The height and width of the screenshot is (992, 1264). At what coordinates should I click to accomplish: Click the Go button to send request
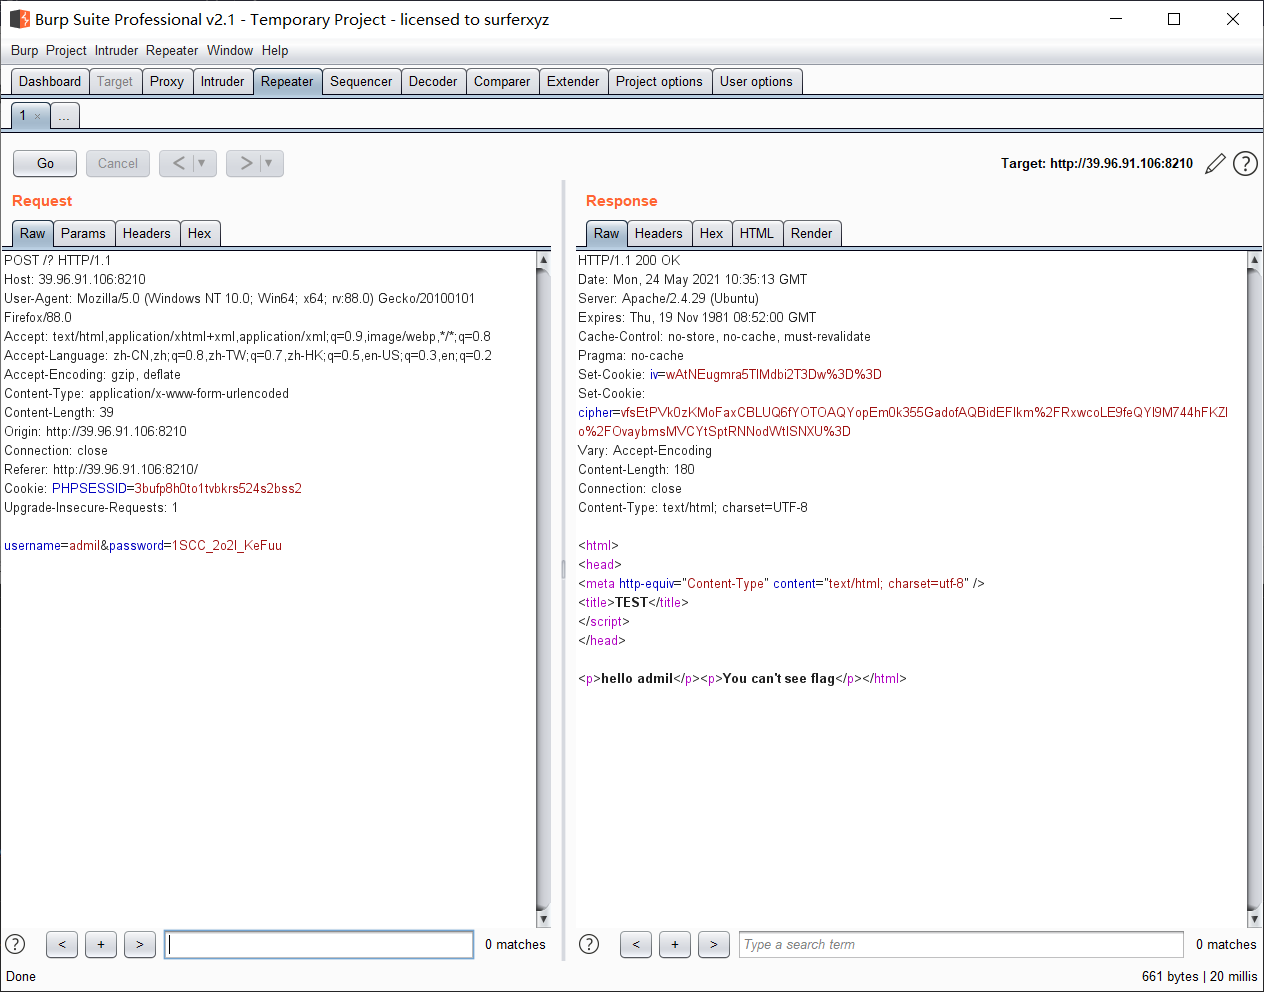[x=45, y=163]
